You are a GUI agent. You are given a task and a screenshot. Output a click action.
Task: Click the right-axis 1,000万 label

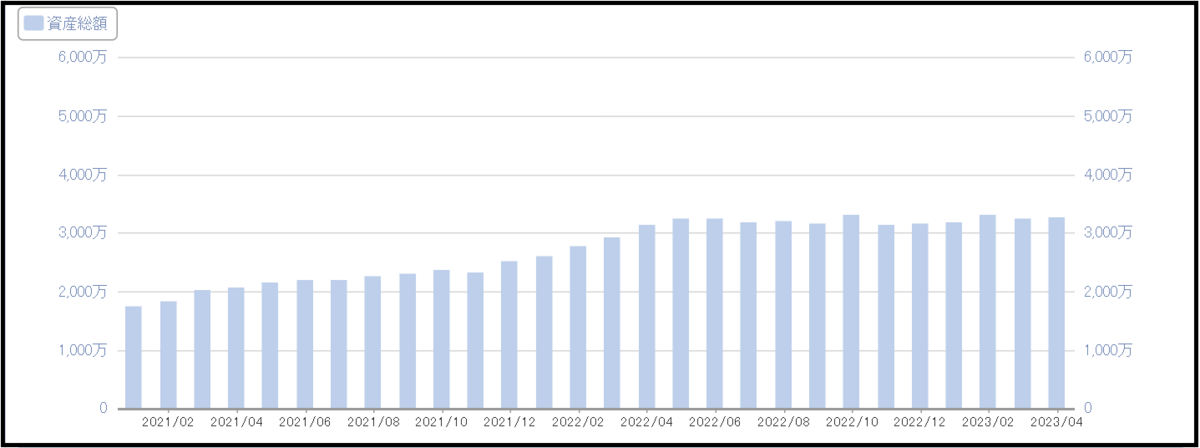point(1109,350)
